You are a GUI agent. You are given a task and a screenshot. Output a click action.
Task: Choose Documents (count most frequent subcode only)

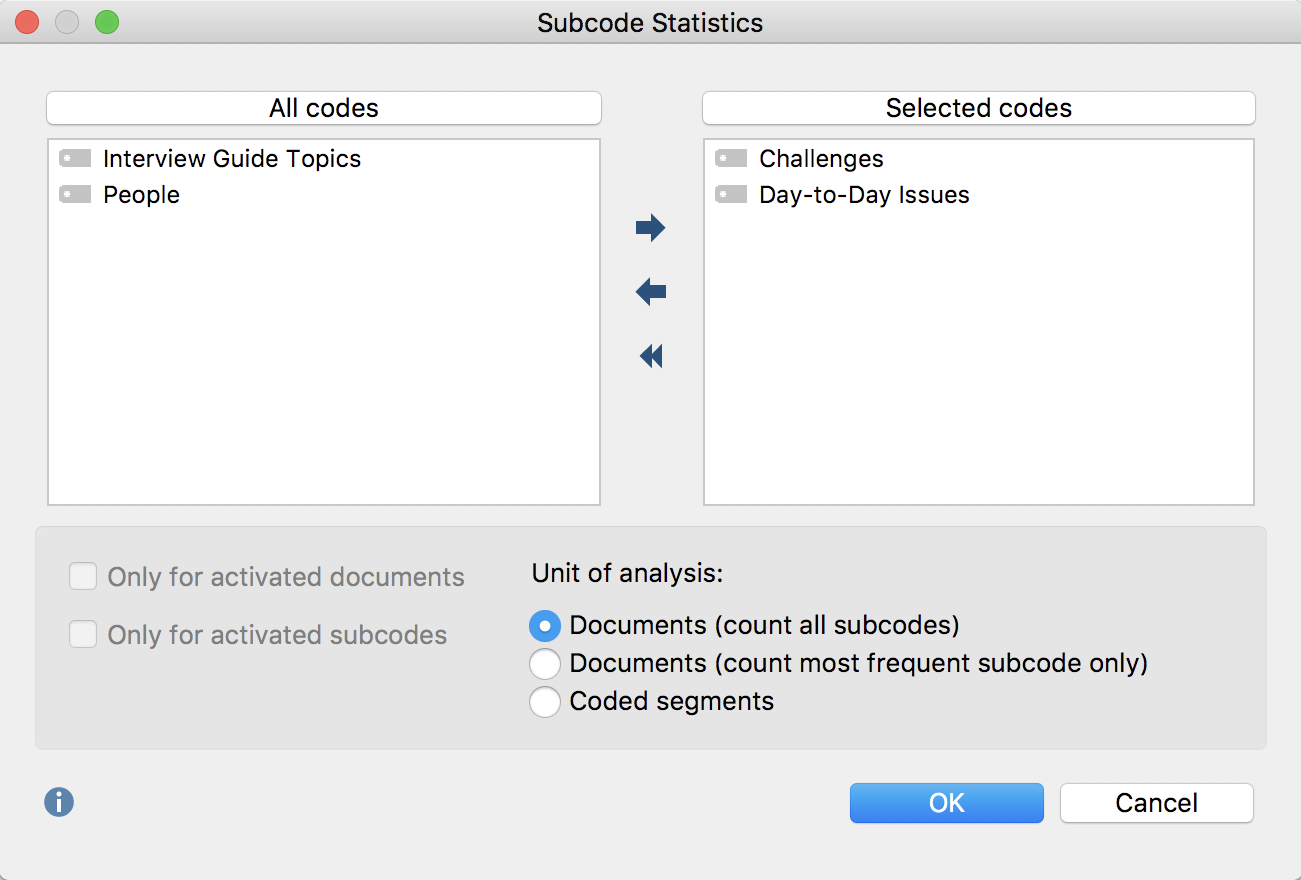545,663
